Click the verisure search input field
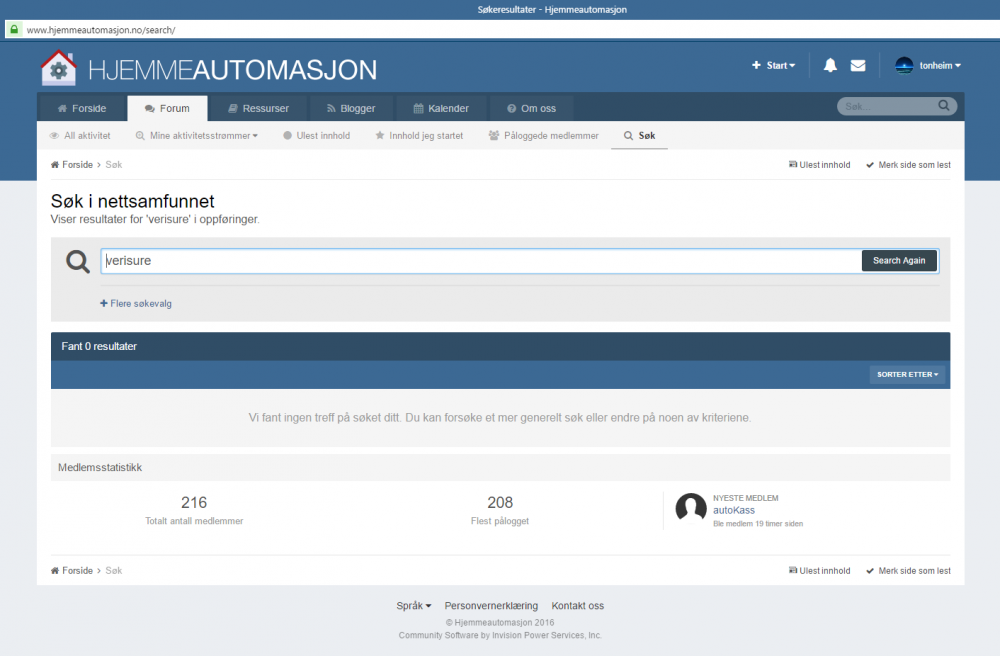Viewport: 1000px width, 656px height. (x=480, y=261)
